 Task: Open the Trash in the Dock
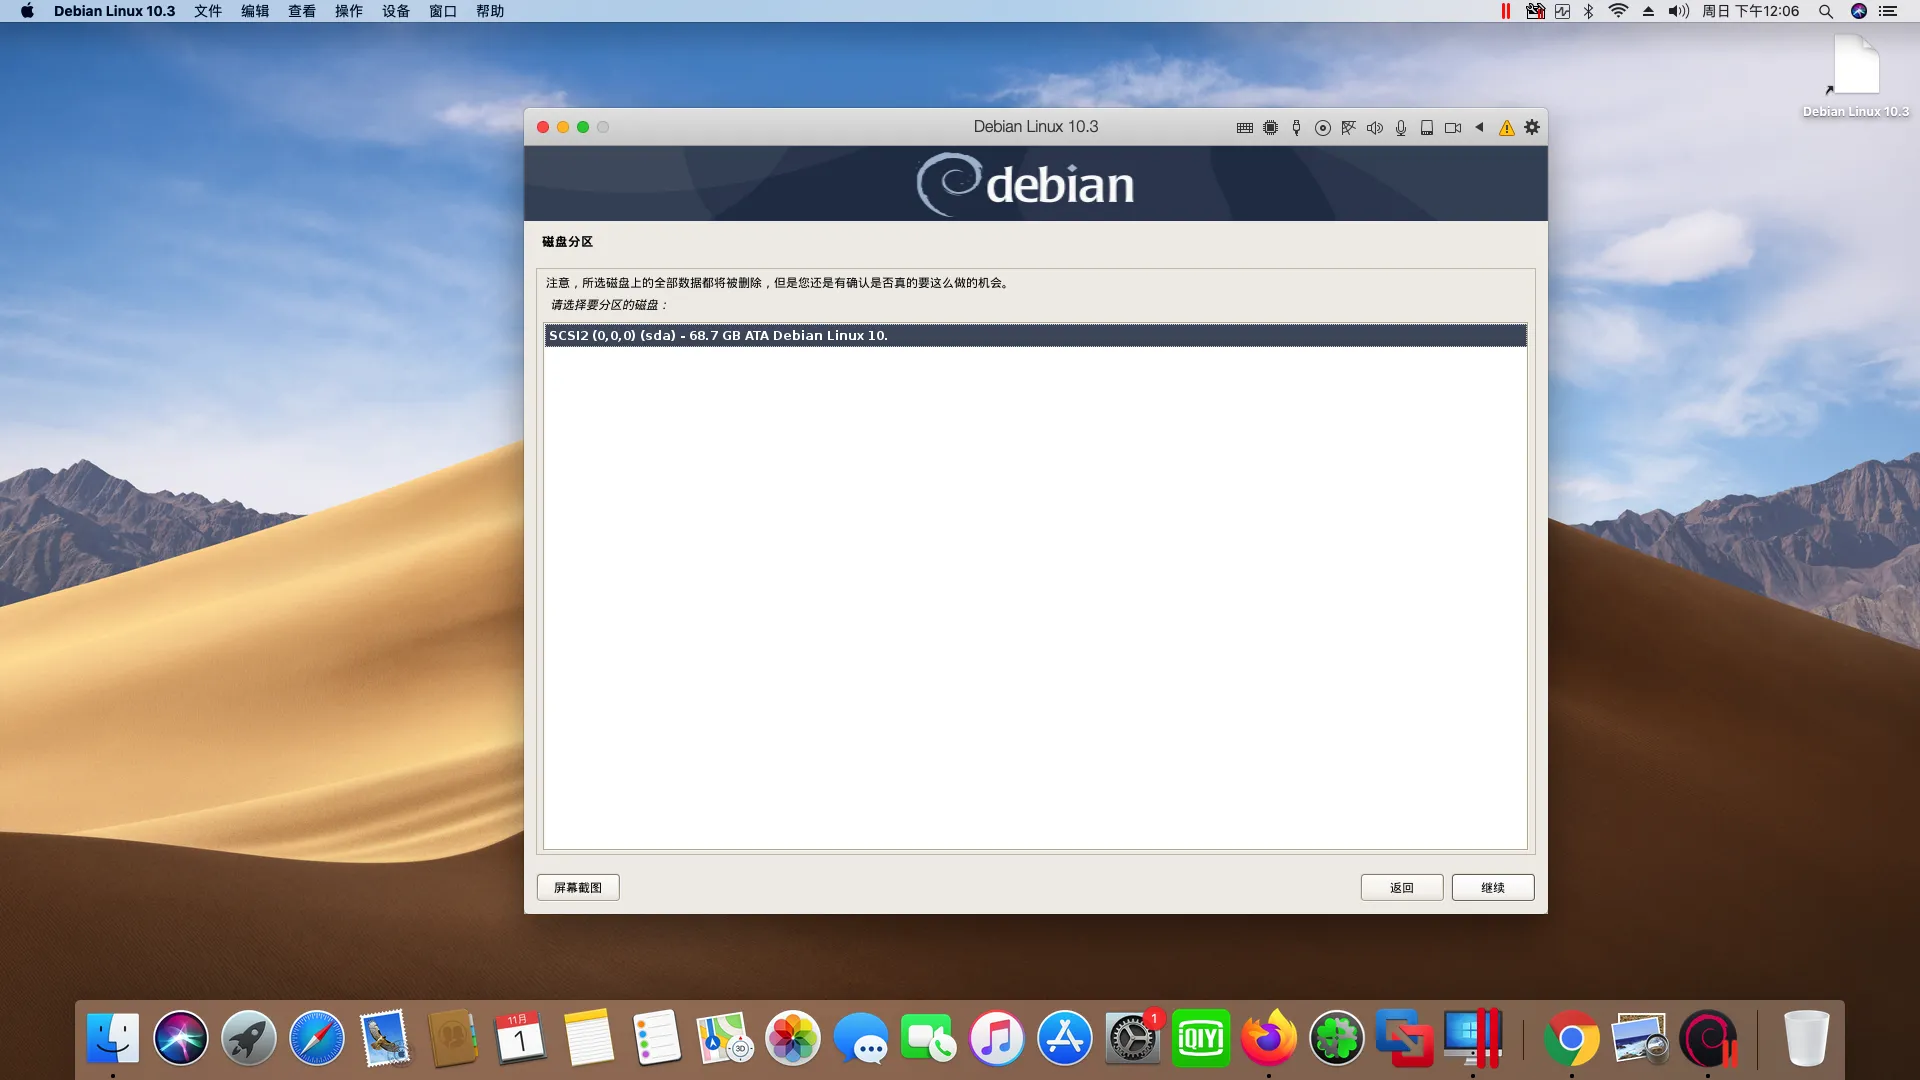[x=1806, y=1038]
